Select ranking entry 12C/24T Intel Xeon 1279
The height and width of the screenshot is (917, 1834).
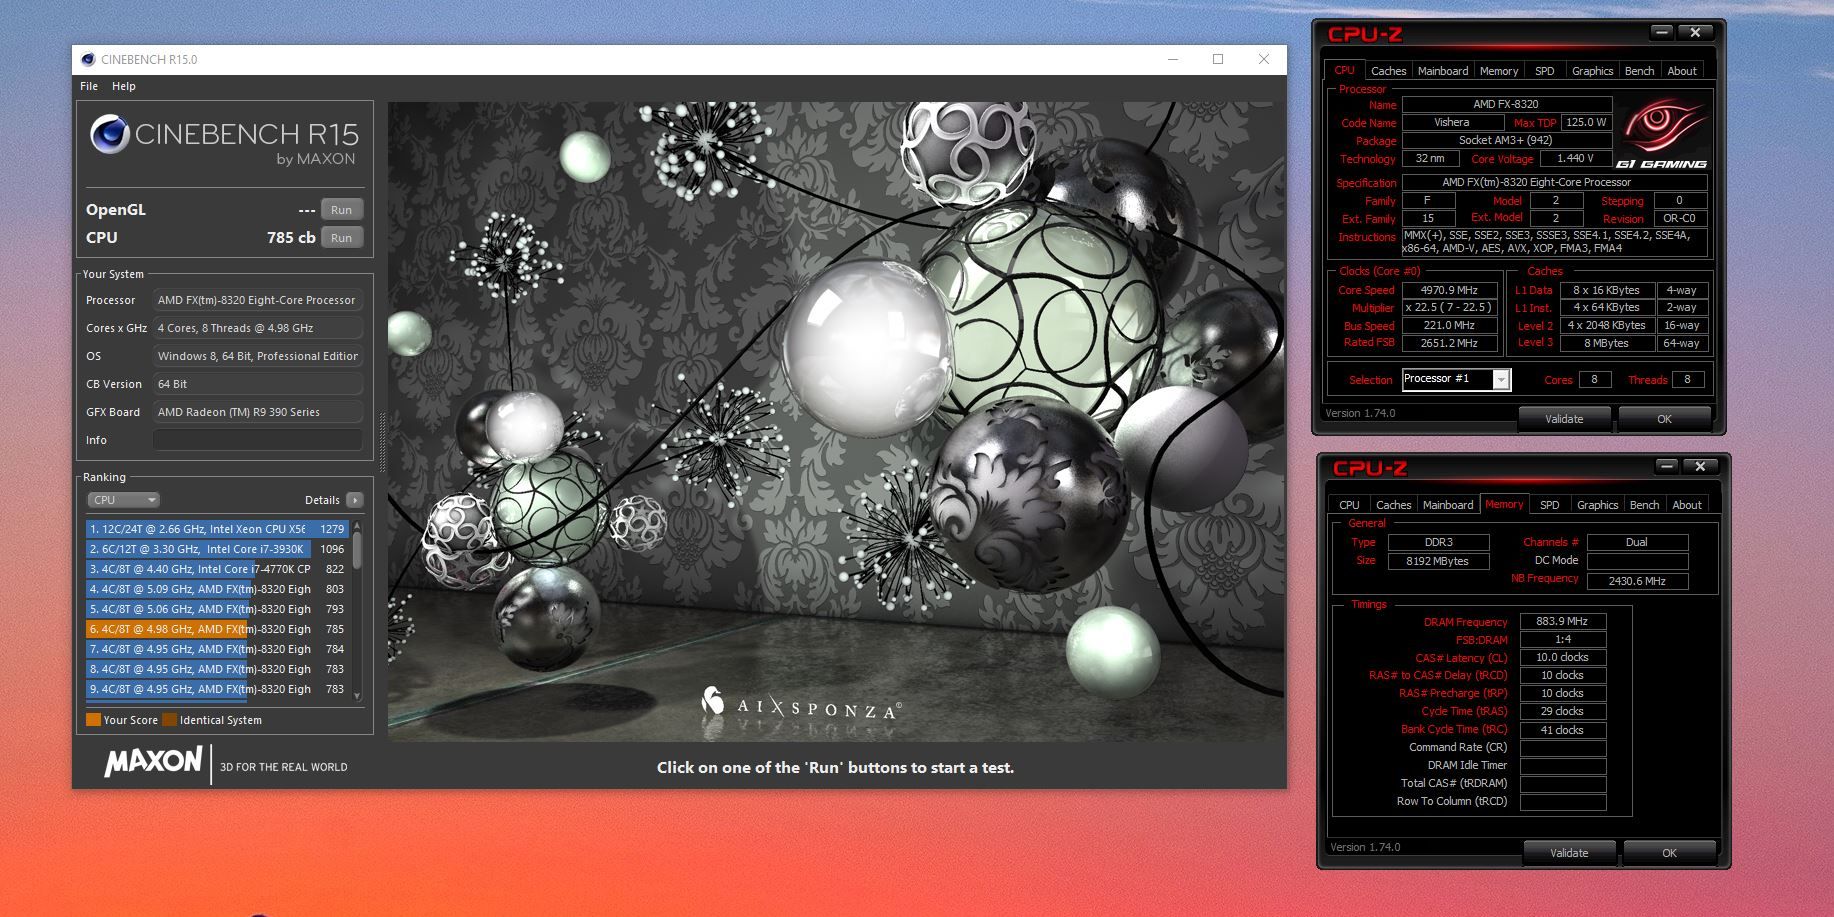[217, 529]
